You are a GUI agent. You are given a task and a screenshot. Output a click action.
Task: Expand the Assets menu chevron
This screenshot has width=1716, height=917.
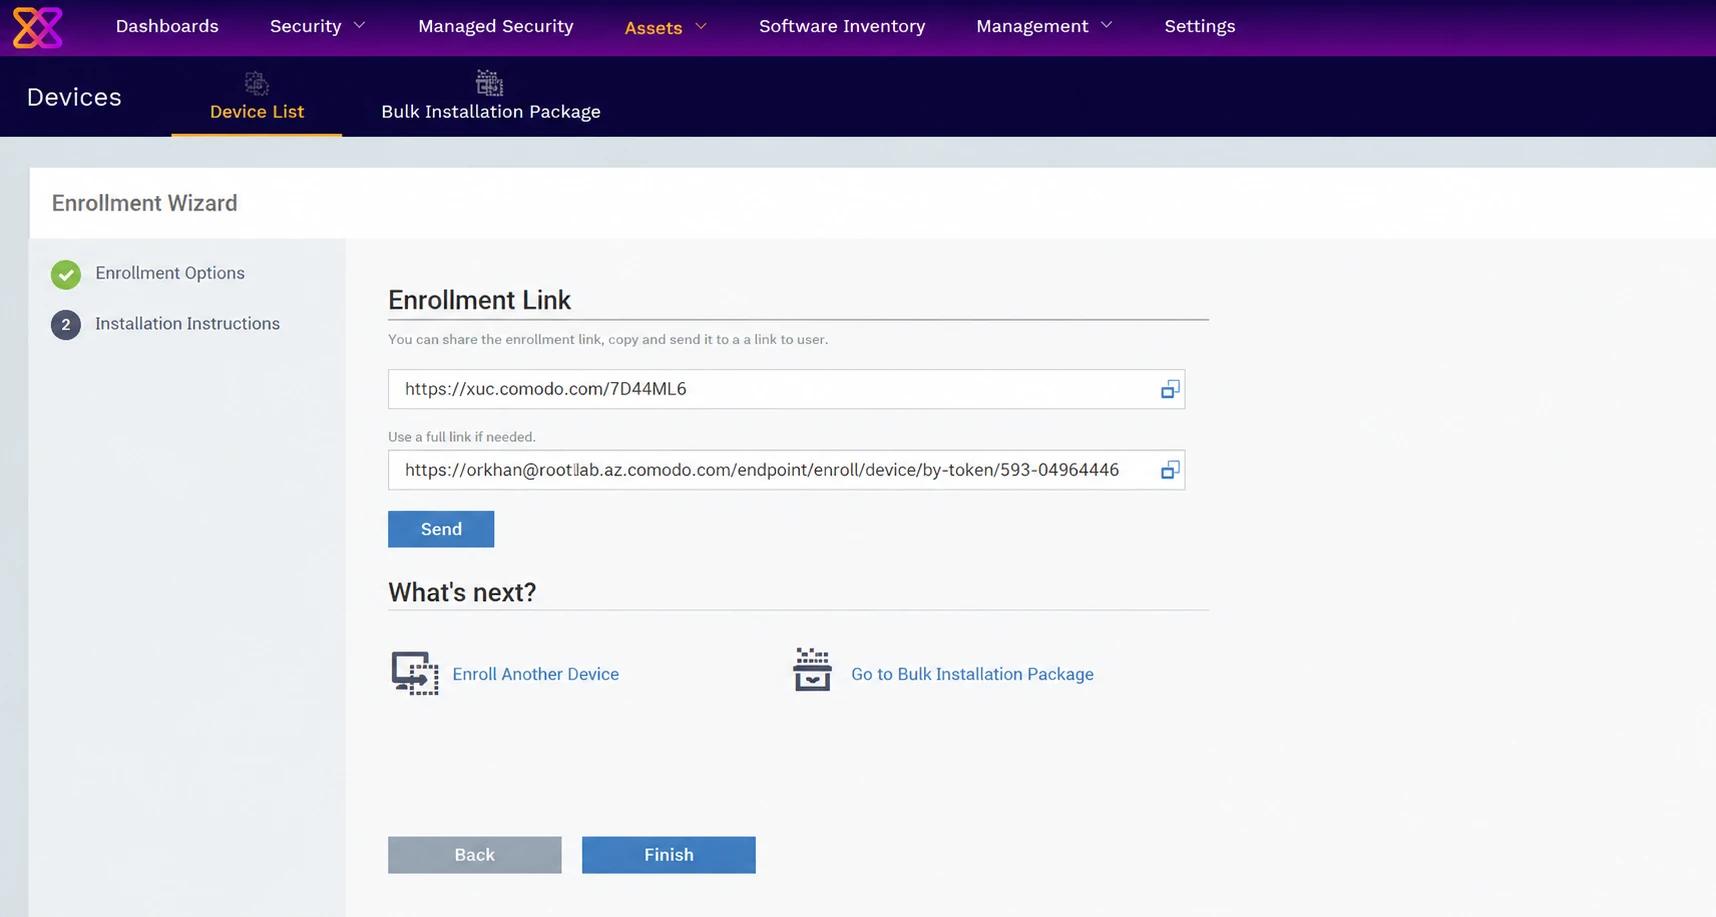click(x=701, y=27)
